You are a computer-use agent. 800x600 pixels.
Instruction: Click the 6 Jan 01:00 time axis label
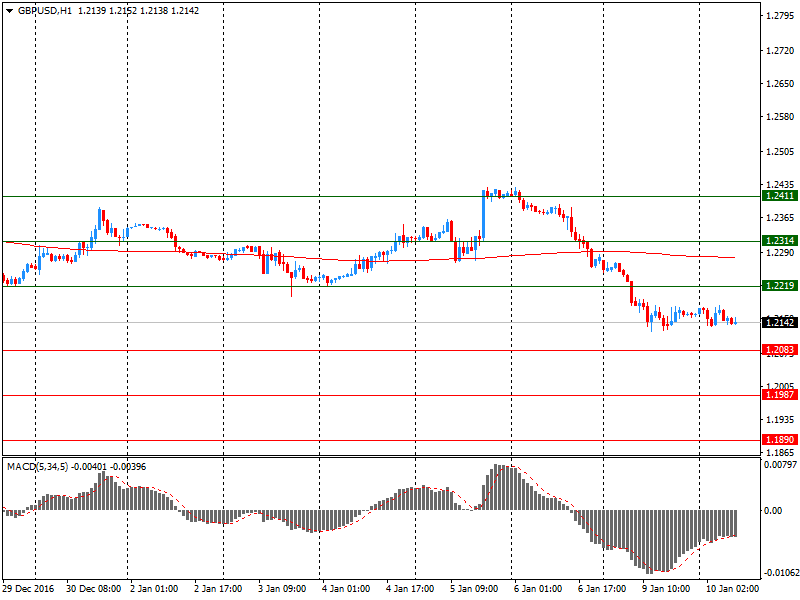(x=538, y=589)
